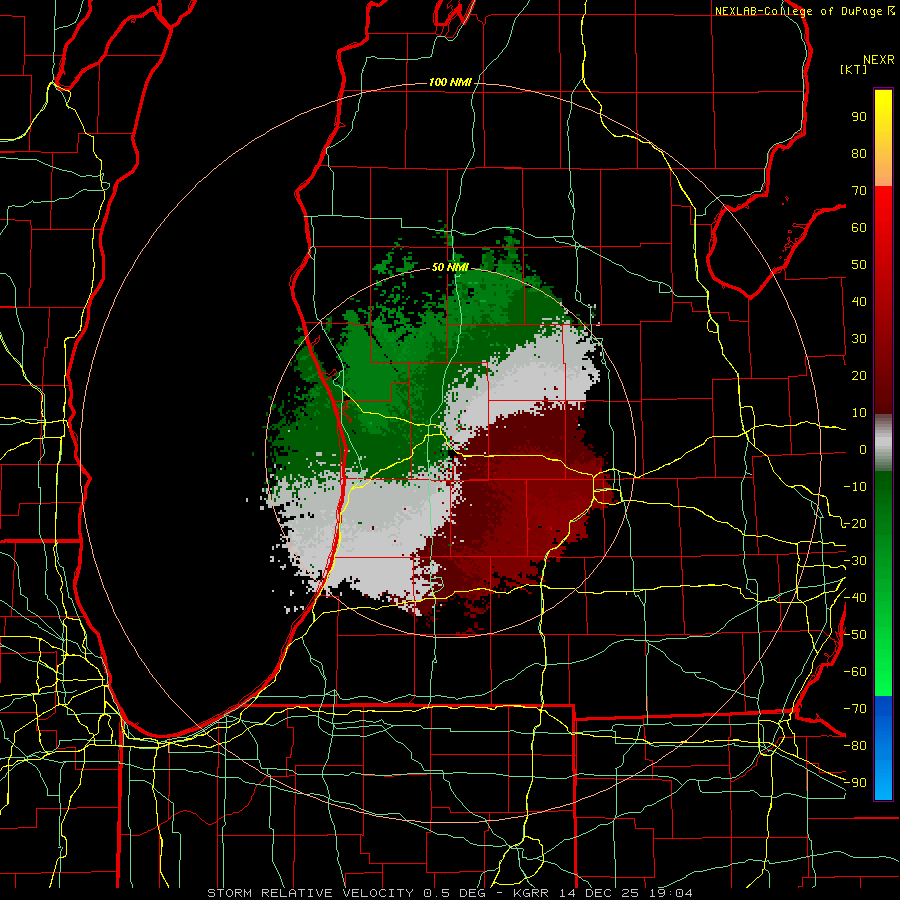Image resolution: width=900 pixels, height=900 pixels.
Task: Click the 100 NMI range ring label
Action: [450, 82]
